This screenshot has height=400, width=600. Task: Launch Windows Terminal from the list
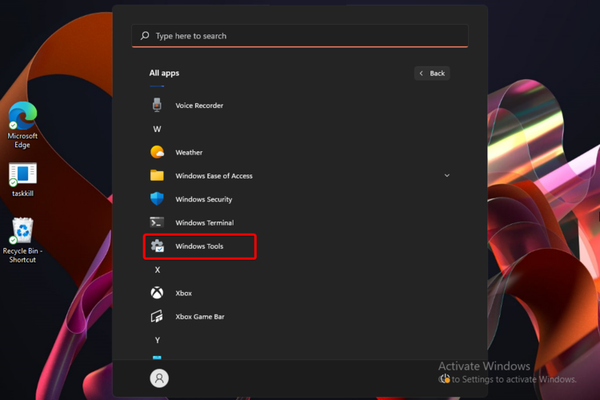pos(203,222)
